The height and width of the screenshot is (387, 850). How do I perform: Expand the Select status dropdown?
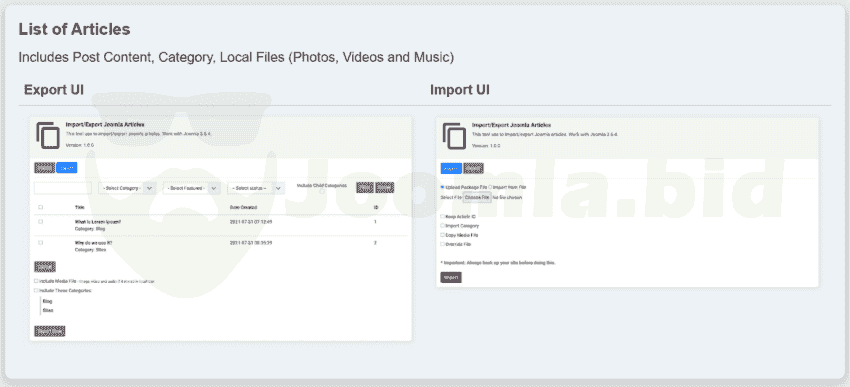pos(256,188)
